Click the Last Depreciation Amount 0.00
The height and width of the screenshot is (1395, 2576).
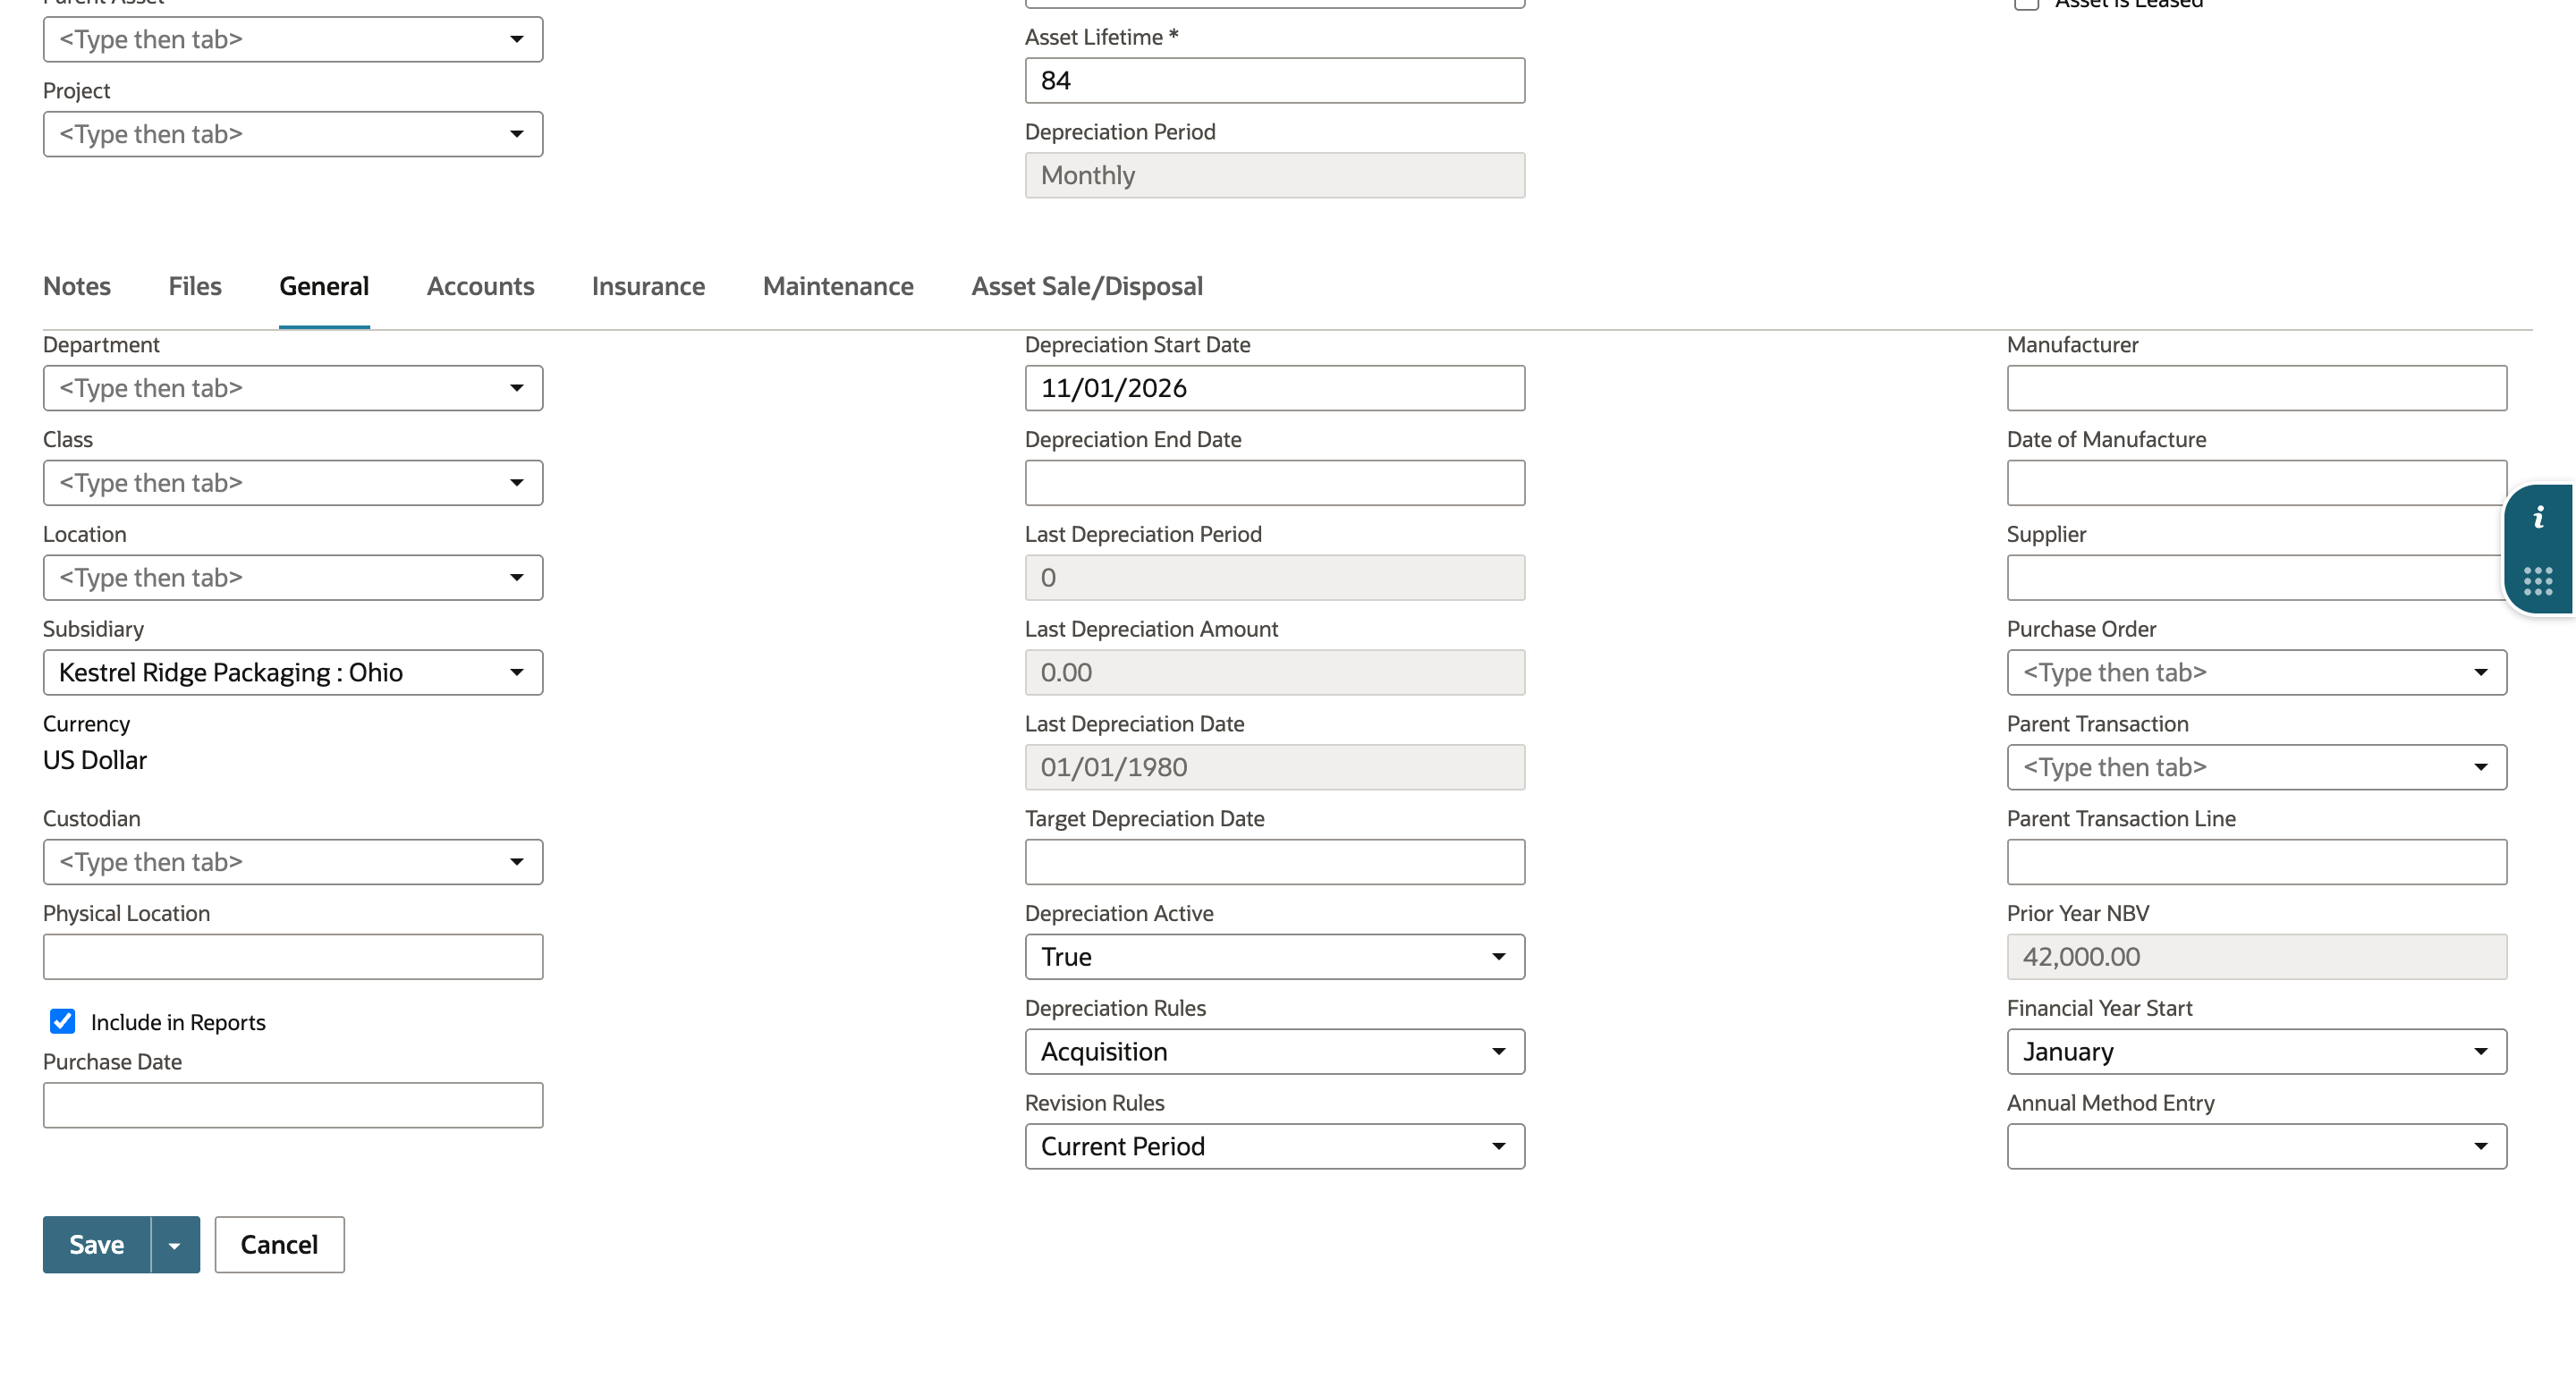coord(1275,673)
